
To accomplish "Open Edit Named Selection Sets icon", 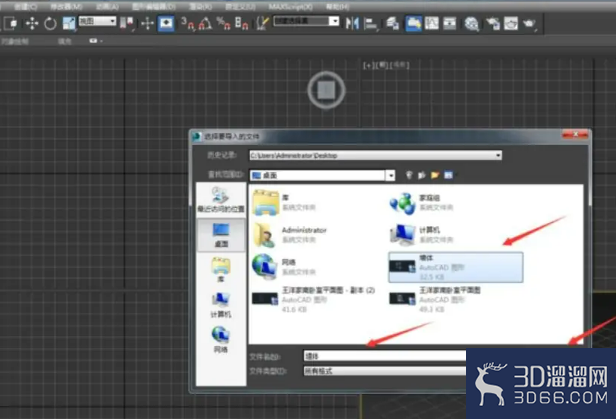I will pos(262,24).
